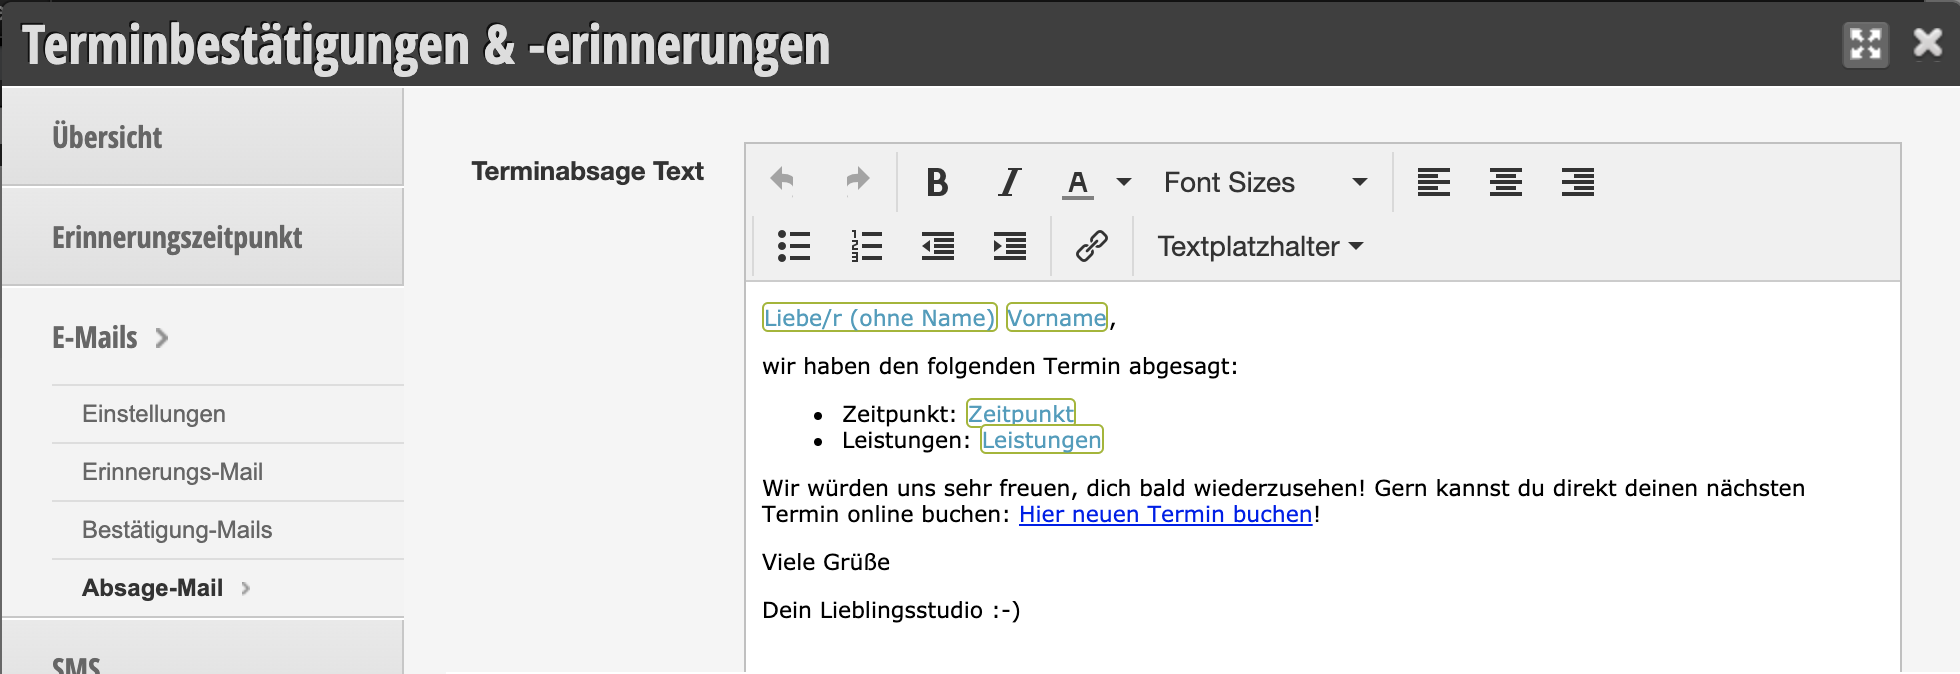The image size is (1960, 674).
Task: Apply the text color button
Action: click(1077, 183)
